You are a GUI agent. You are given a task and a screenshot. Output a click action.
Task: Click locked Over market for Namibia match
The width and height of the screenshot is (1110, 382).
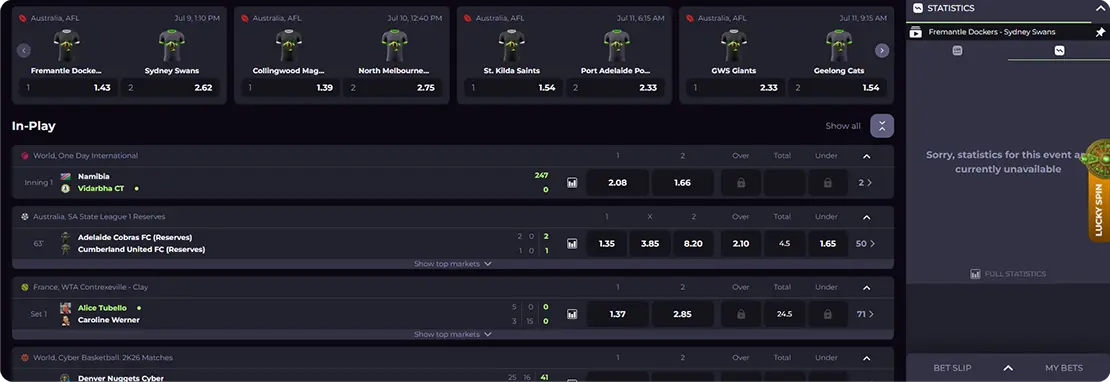click(x=740, y=183)
